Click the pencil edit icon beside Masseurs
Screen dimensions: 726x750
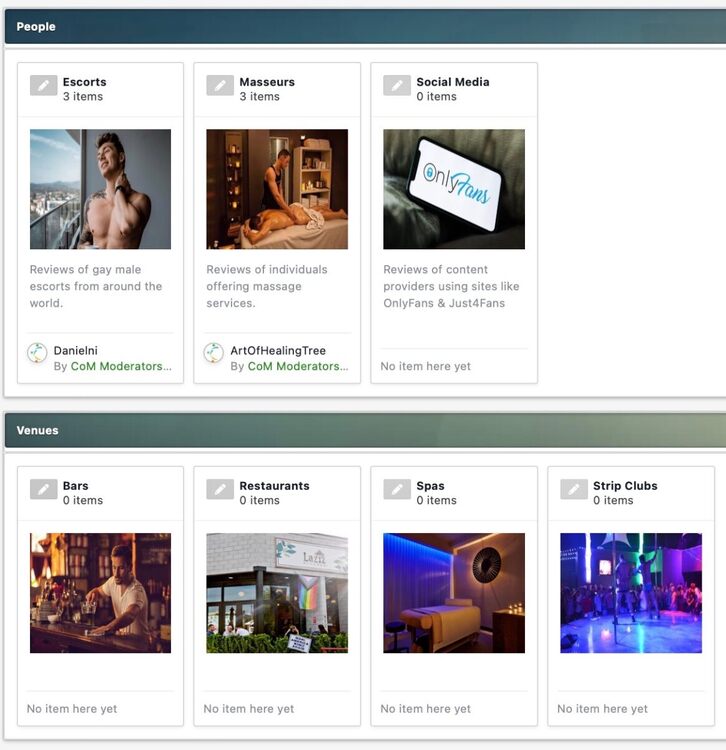220,86
